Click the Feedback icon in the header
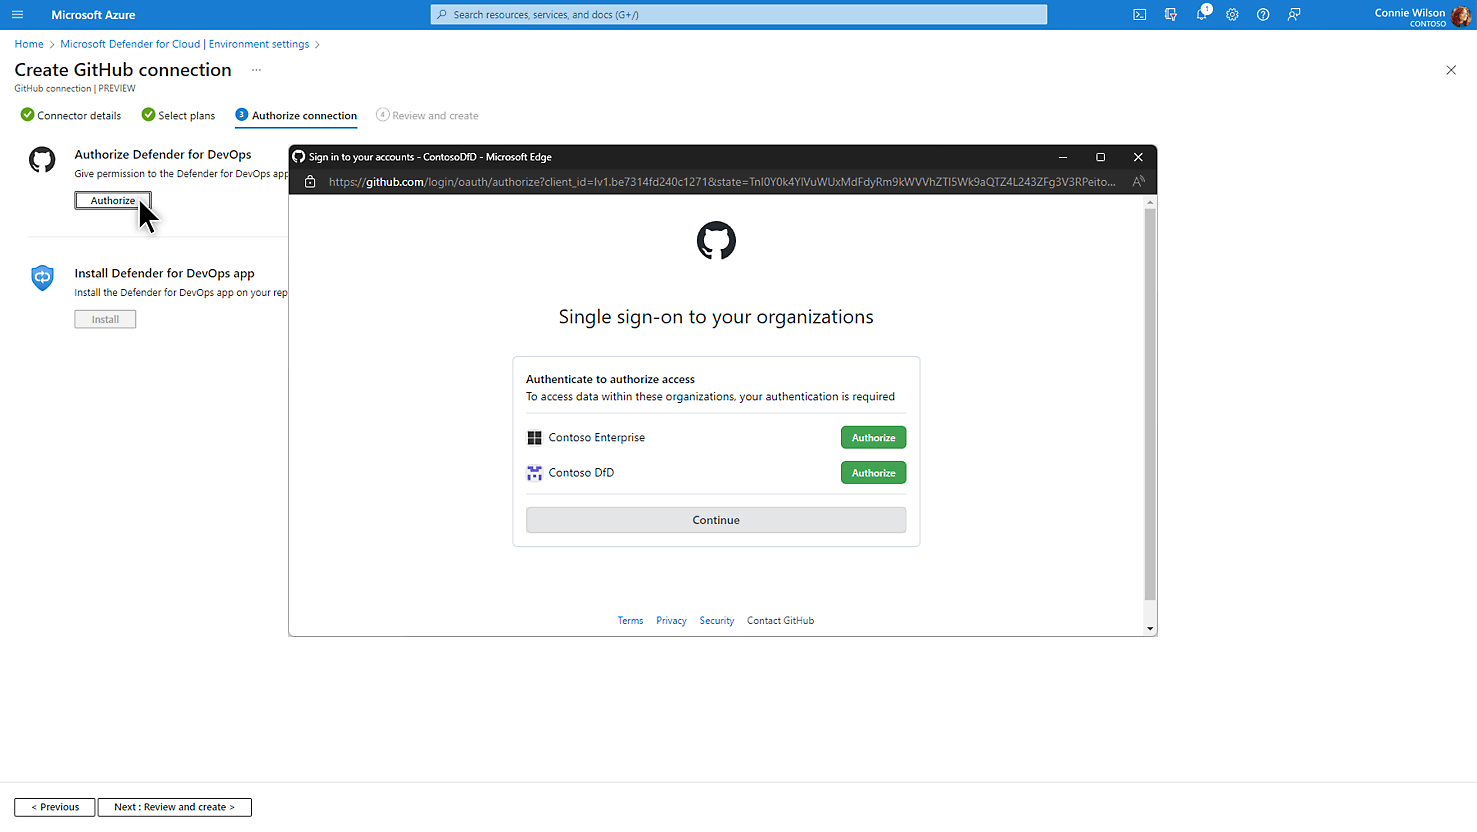This screenshot has width=1477, height=832. 1294,15
